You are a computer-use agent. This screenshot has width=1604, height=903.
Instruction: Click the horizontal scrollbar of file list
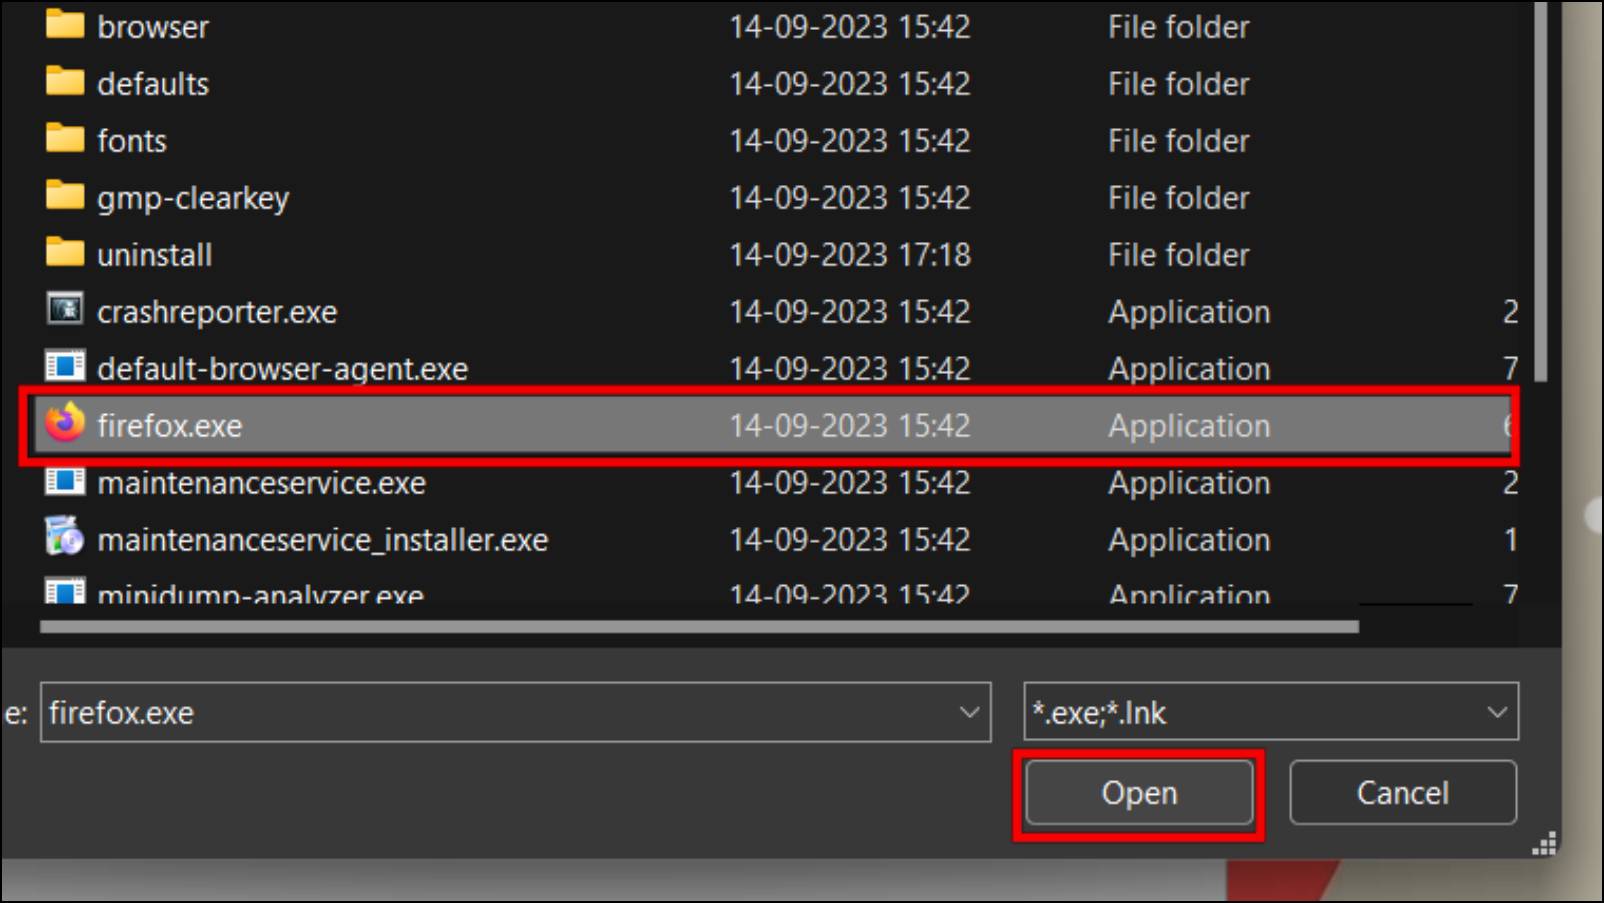click(x=699, y=627)
